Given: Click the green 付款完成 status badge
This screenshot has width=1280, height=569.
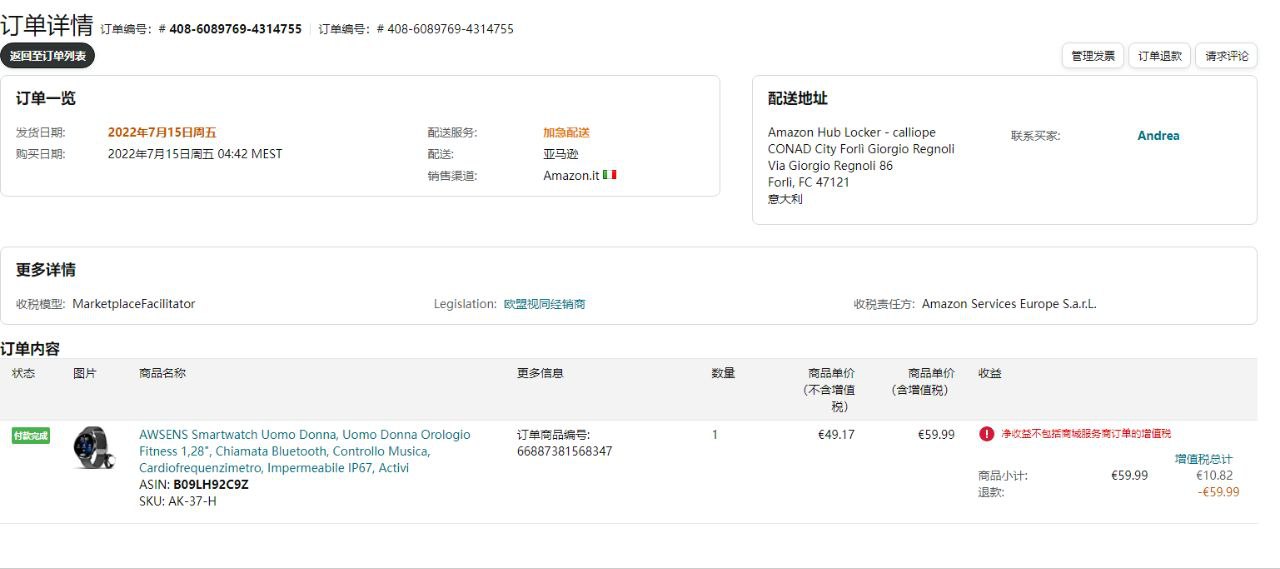Looking at the screenshot, I should click(31, 436).
